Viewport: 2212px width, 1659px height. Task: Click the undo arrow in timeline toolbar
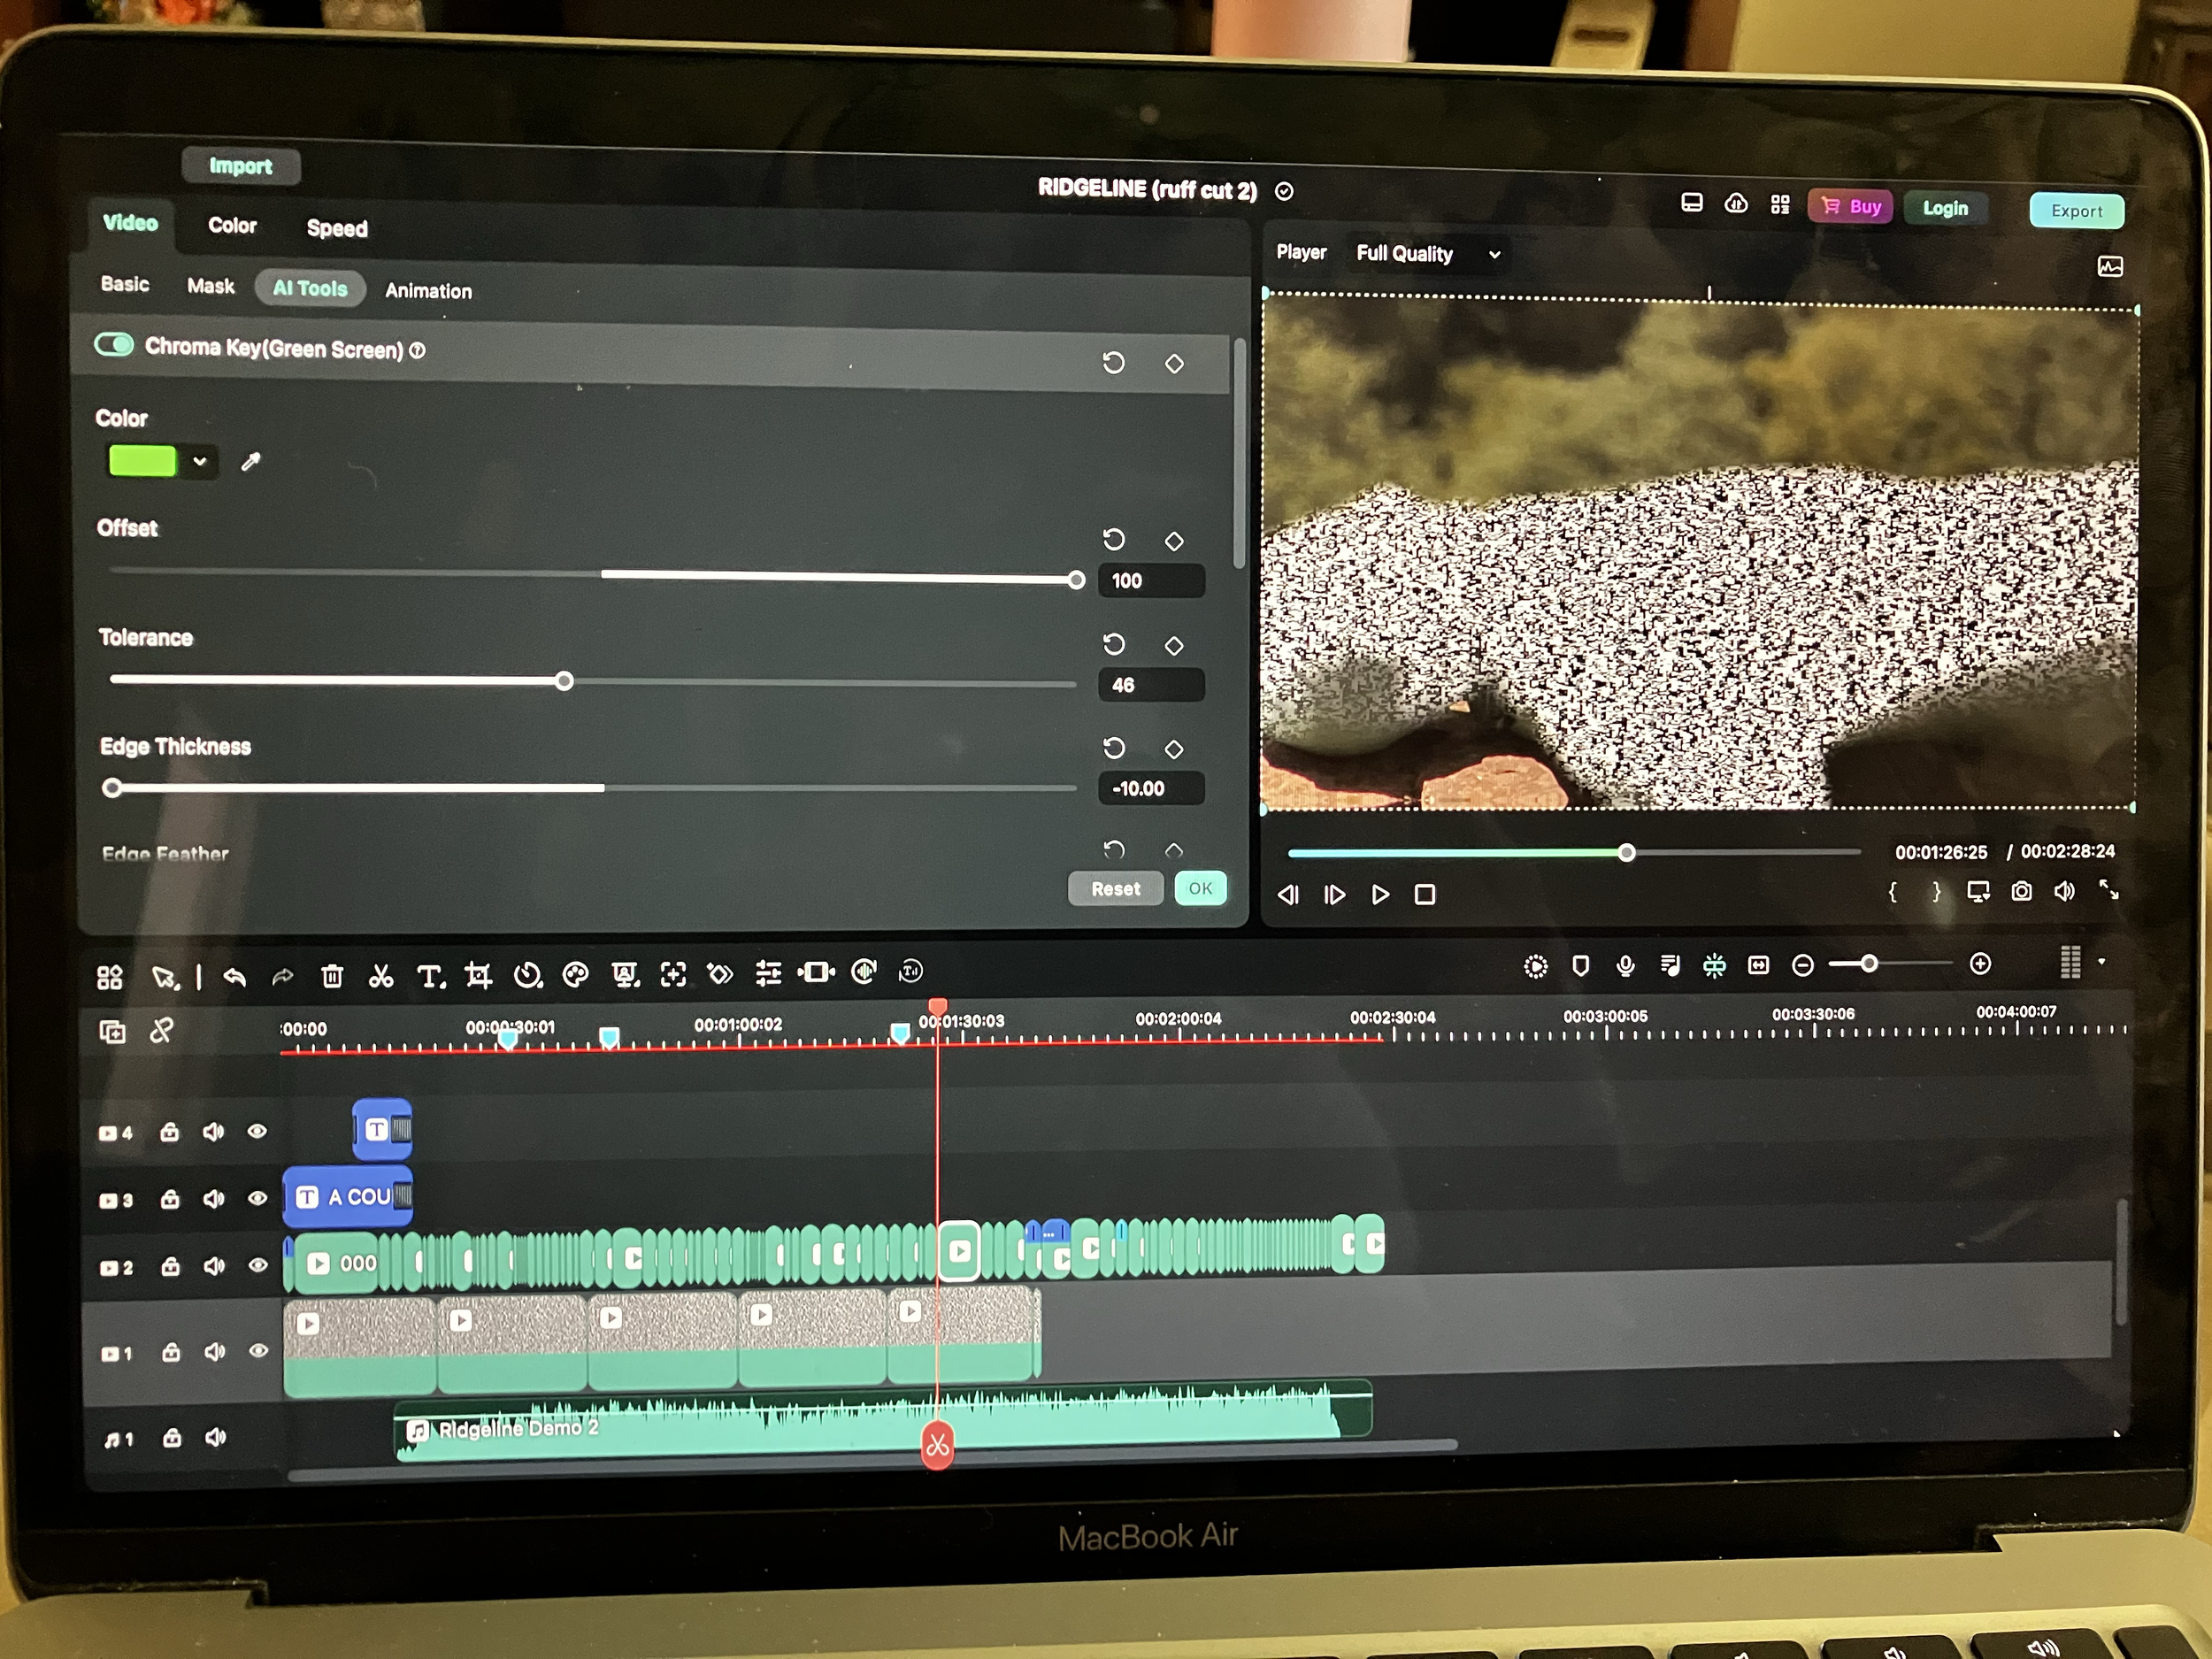(235, 976)
